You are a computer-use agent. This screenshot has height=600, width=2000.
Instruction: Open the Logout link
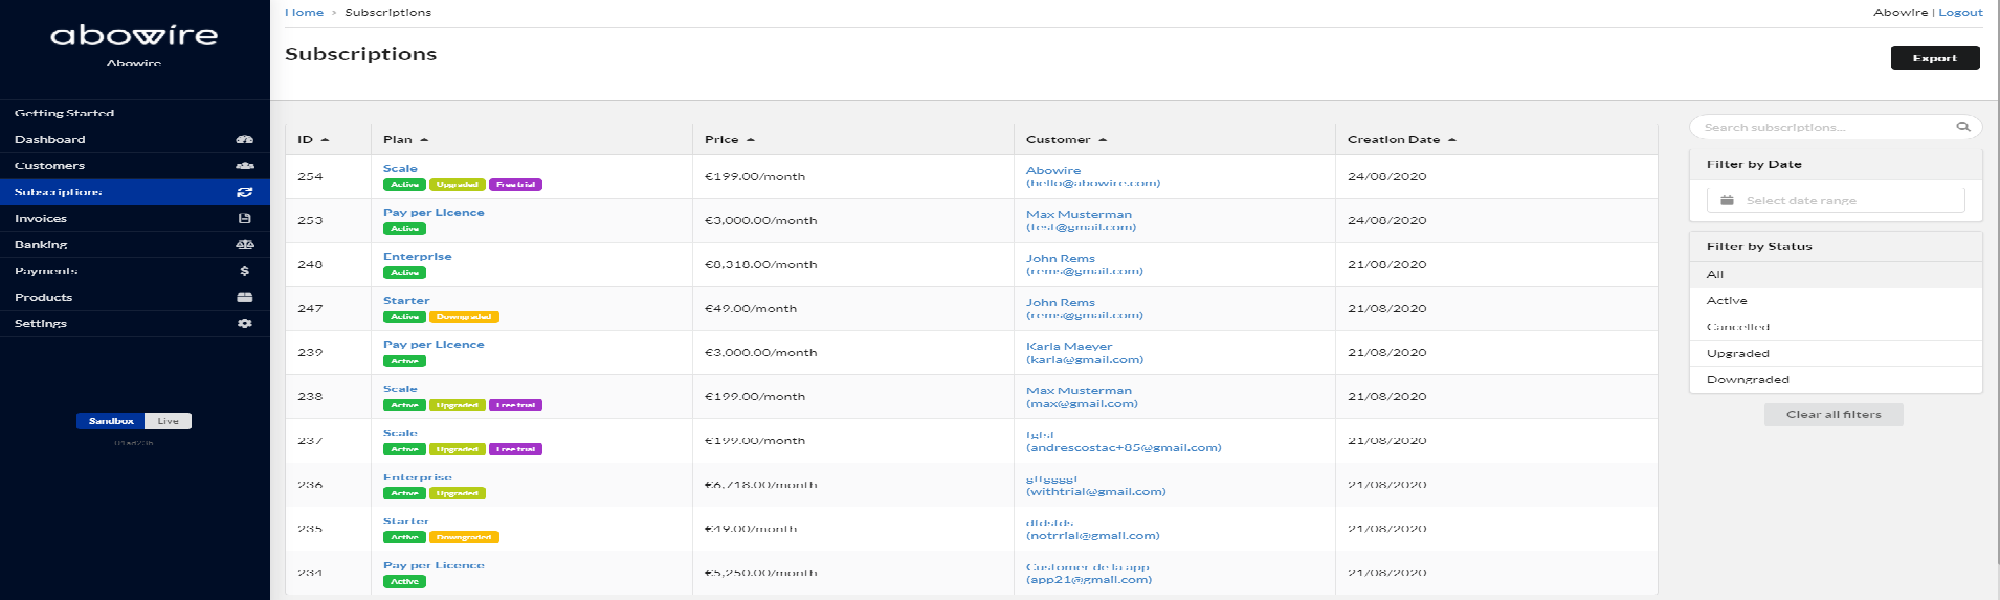1960,13
